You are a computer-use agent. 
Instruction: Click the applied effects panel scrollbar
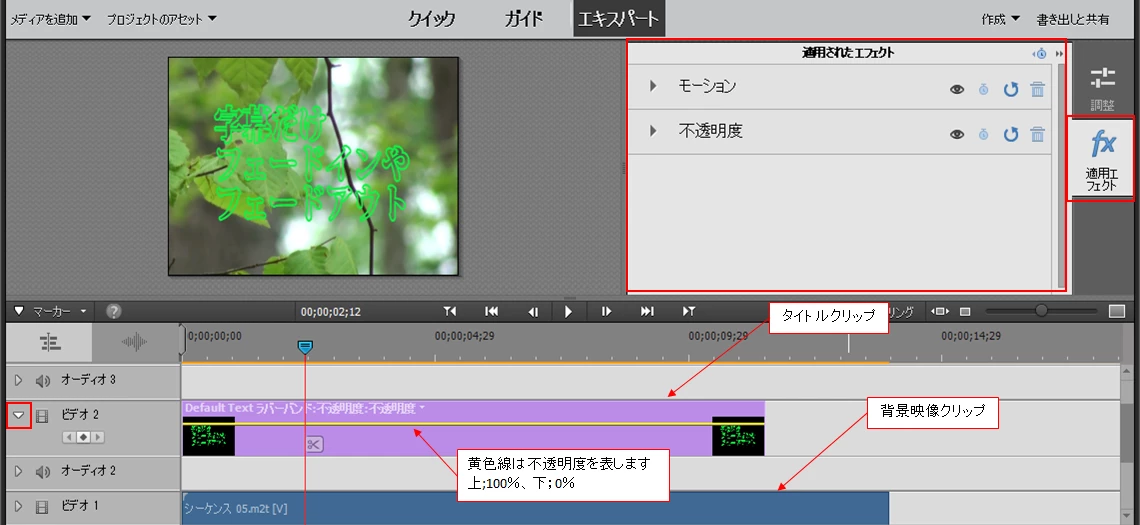[1061, 175]
